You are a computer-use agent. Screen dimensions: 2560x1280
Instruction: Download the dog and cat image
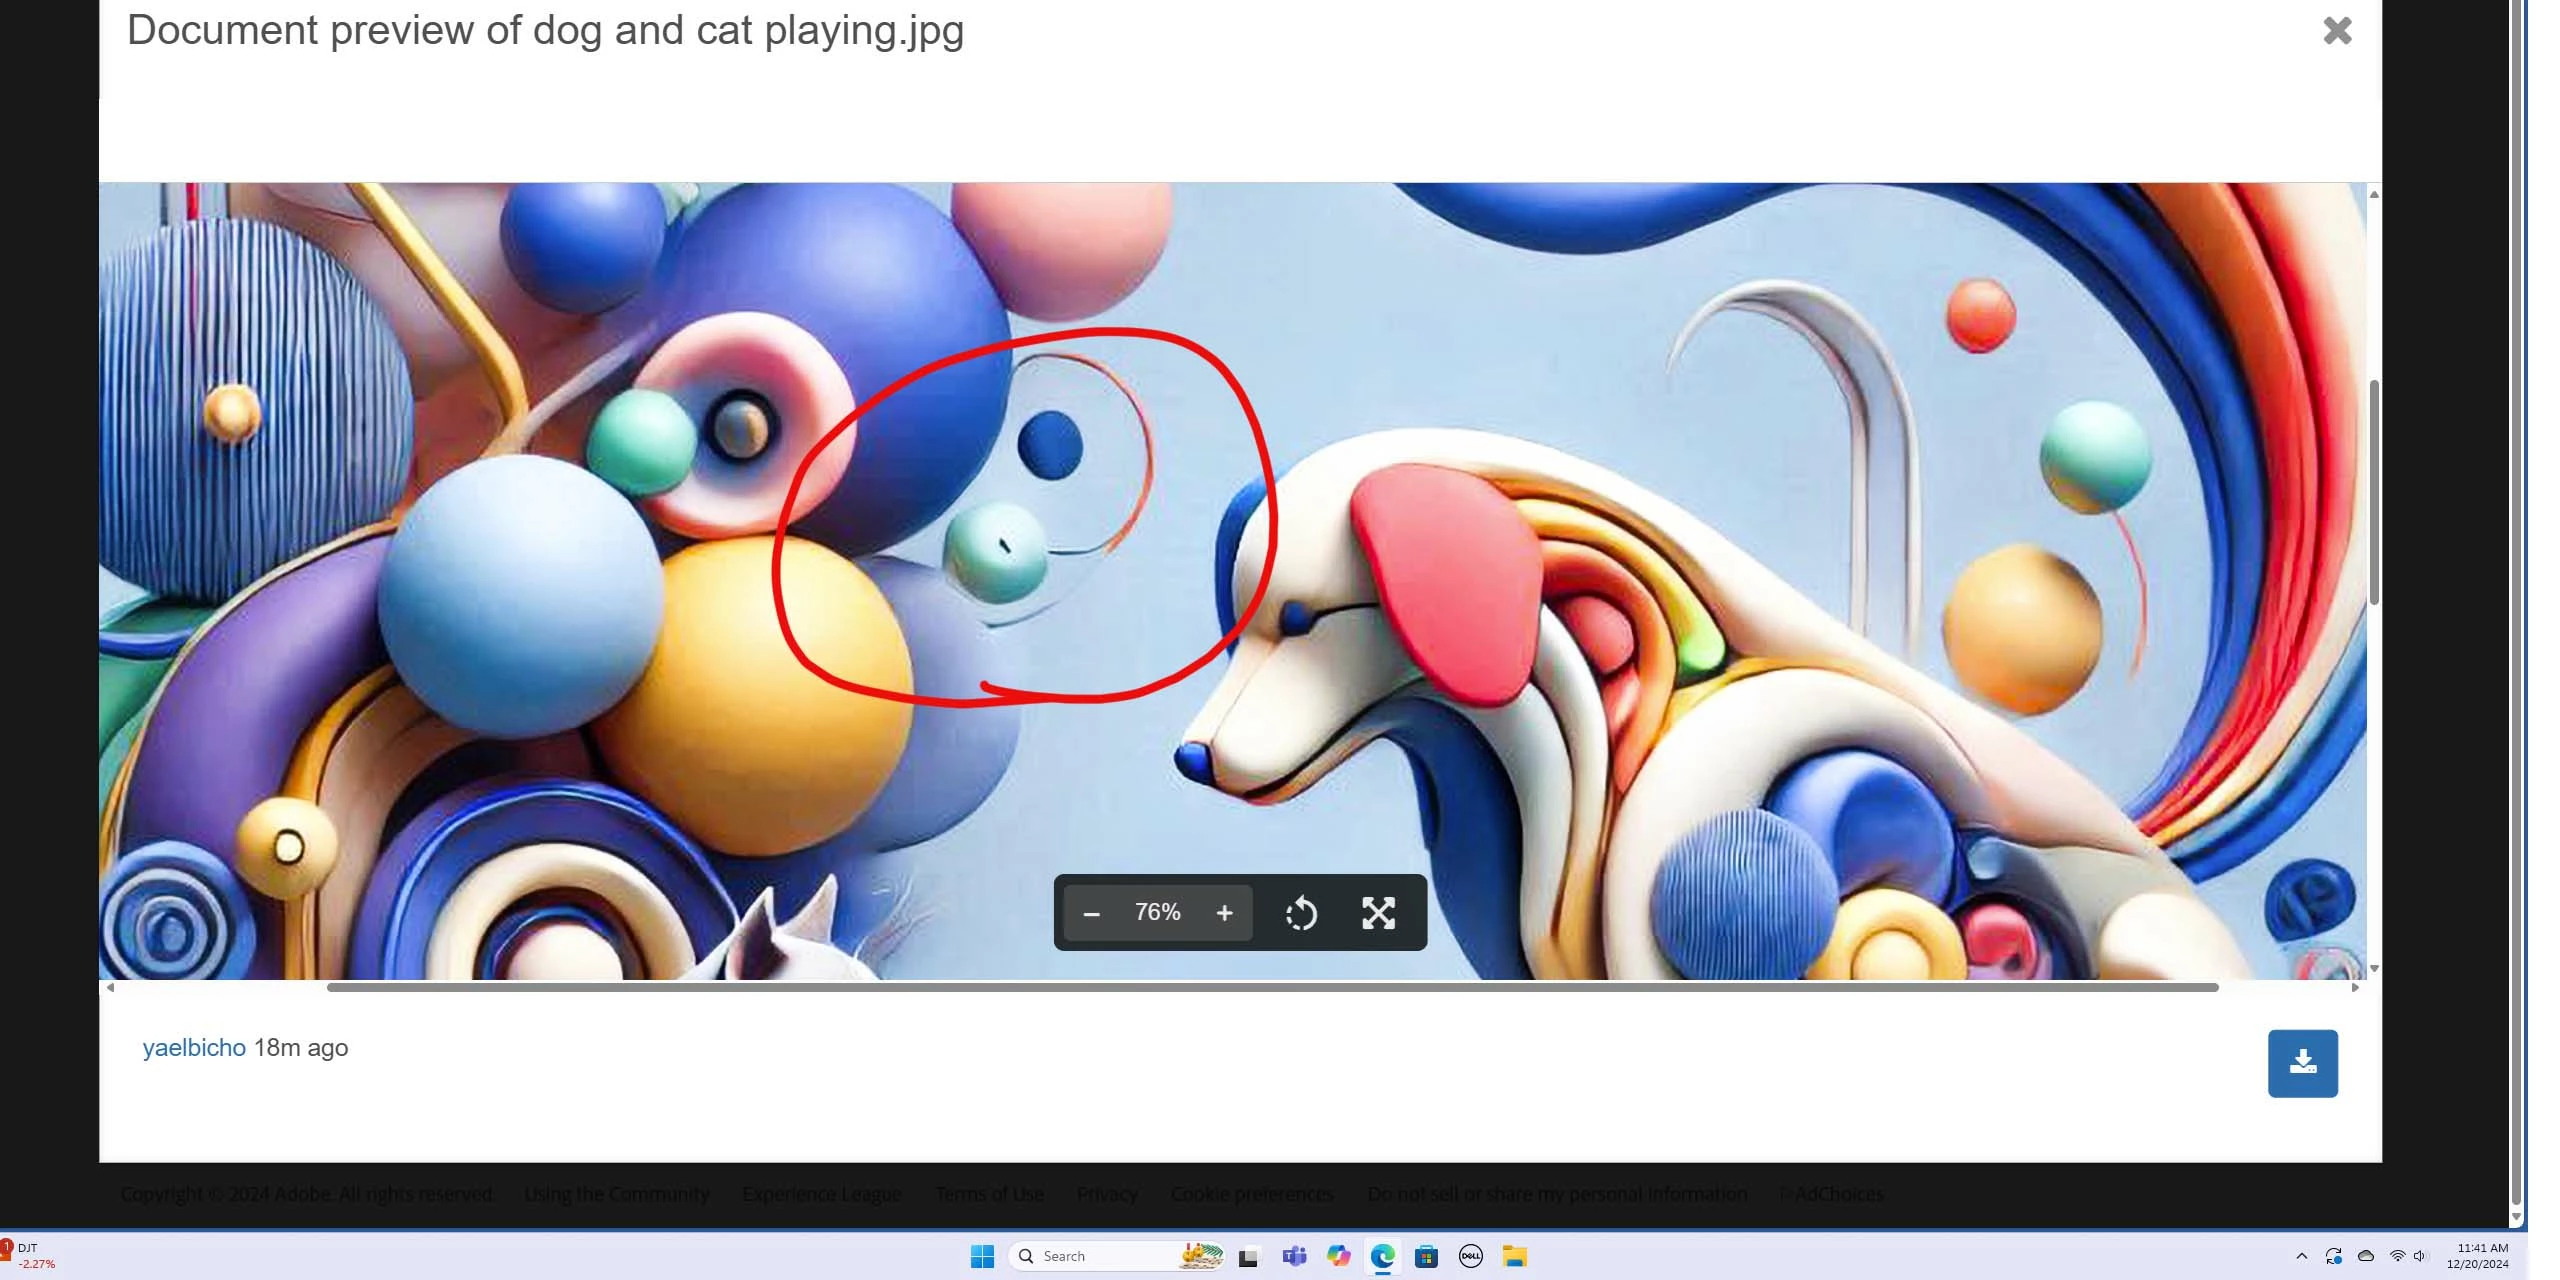(x=2302, y=1063)
